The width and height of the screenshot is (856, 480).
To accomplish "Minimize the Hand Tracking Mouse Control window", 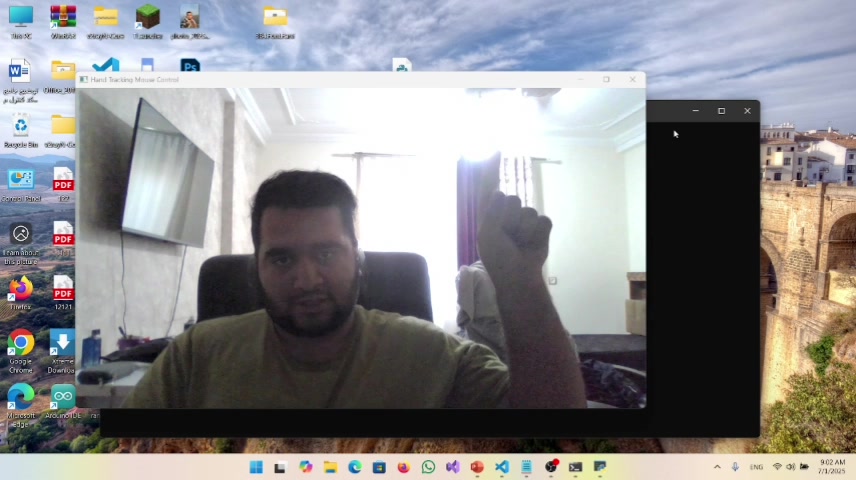I will pos(581,80).
